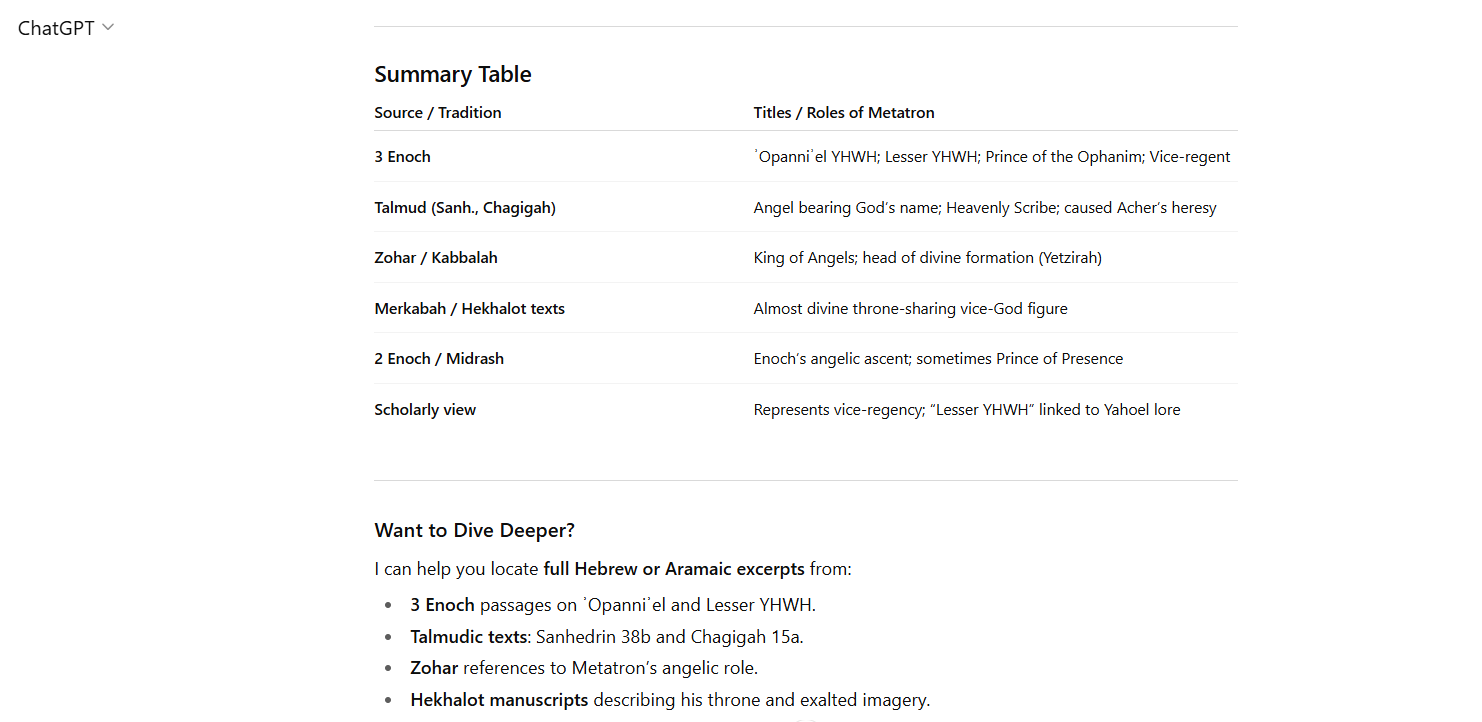Click the full Hebrew or Aramaic excerpts text
This screenshot has width=1482, height=722.
673,569
